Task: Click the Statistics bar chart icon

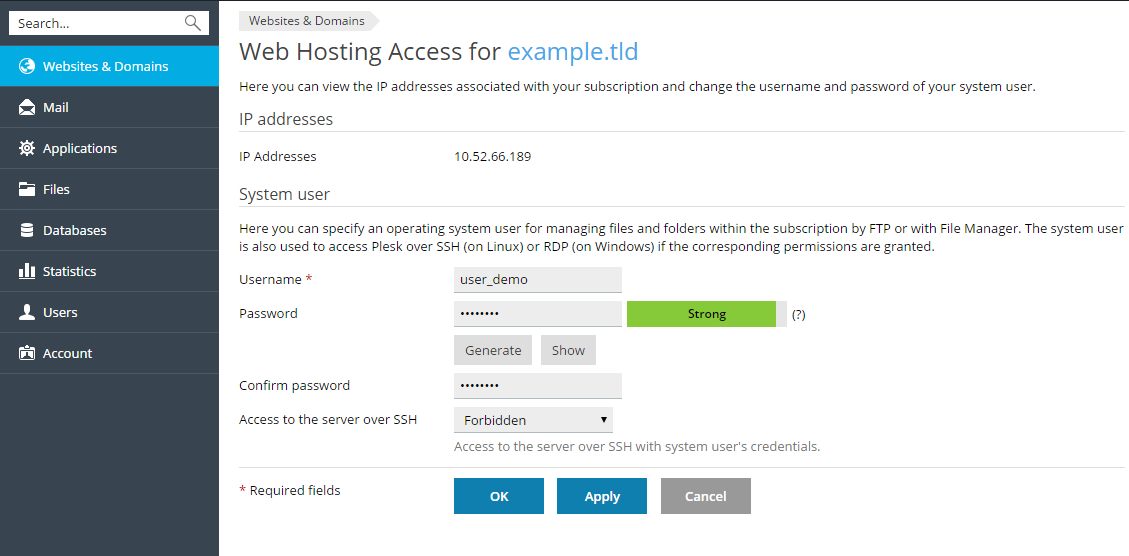Action: [26, 271]
